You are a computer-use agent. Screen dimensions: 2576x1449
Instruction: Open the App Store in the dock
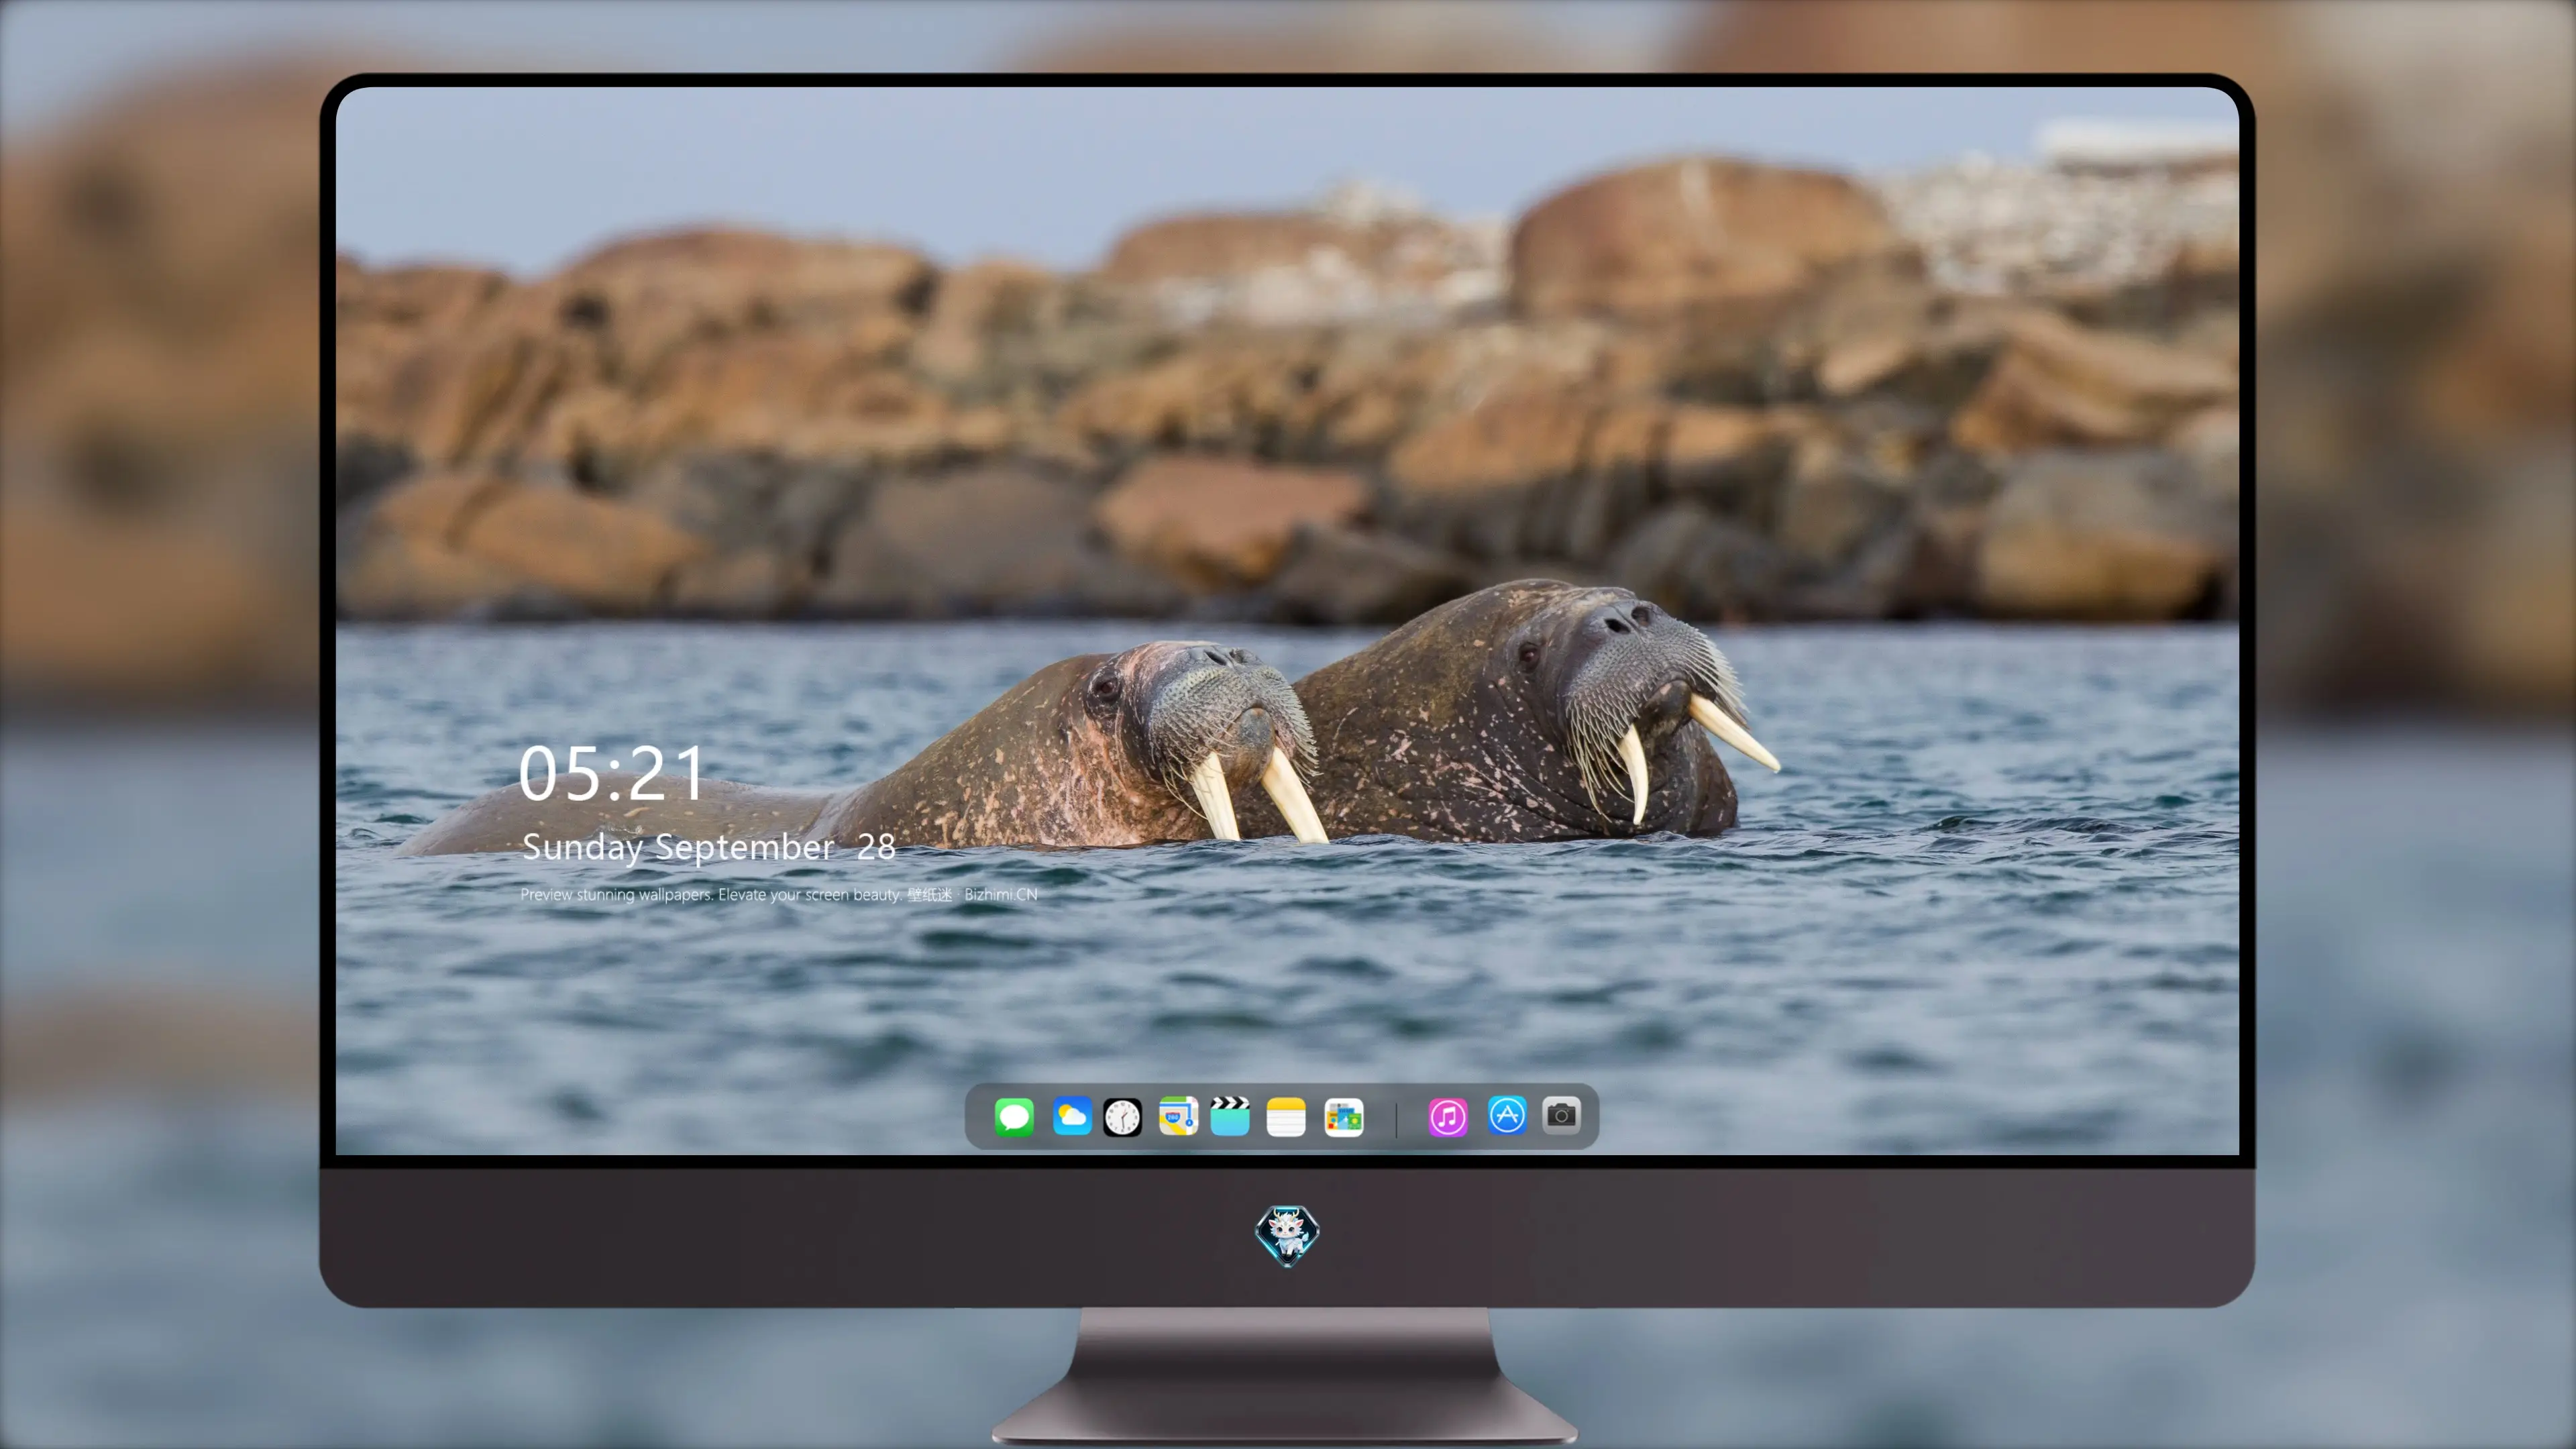tap(1507, 1115)
